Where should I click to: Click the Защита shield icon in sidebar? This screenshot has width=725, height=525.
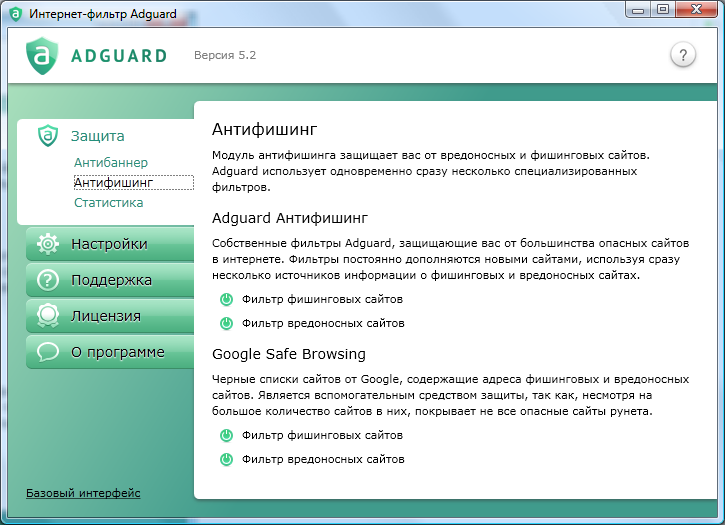point(48,136)
